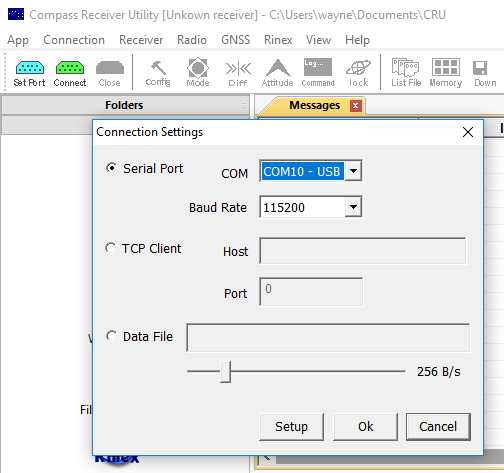The width and height of the screenshot is (504, 473).
Task: Open the Receiver menu
Action: click(x=141, y=40)
